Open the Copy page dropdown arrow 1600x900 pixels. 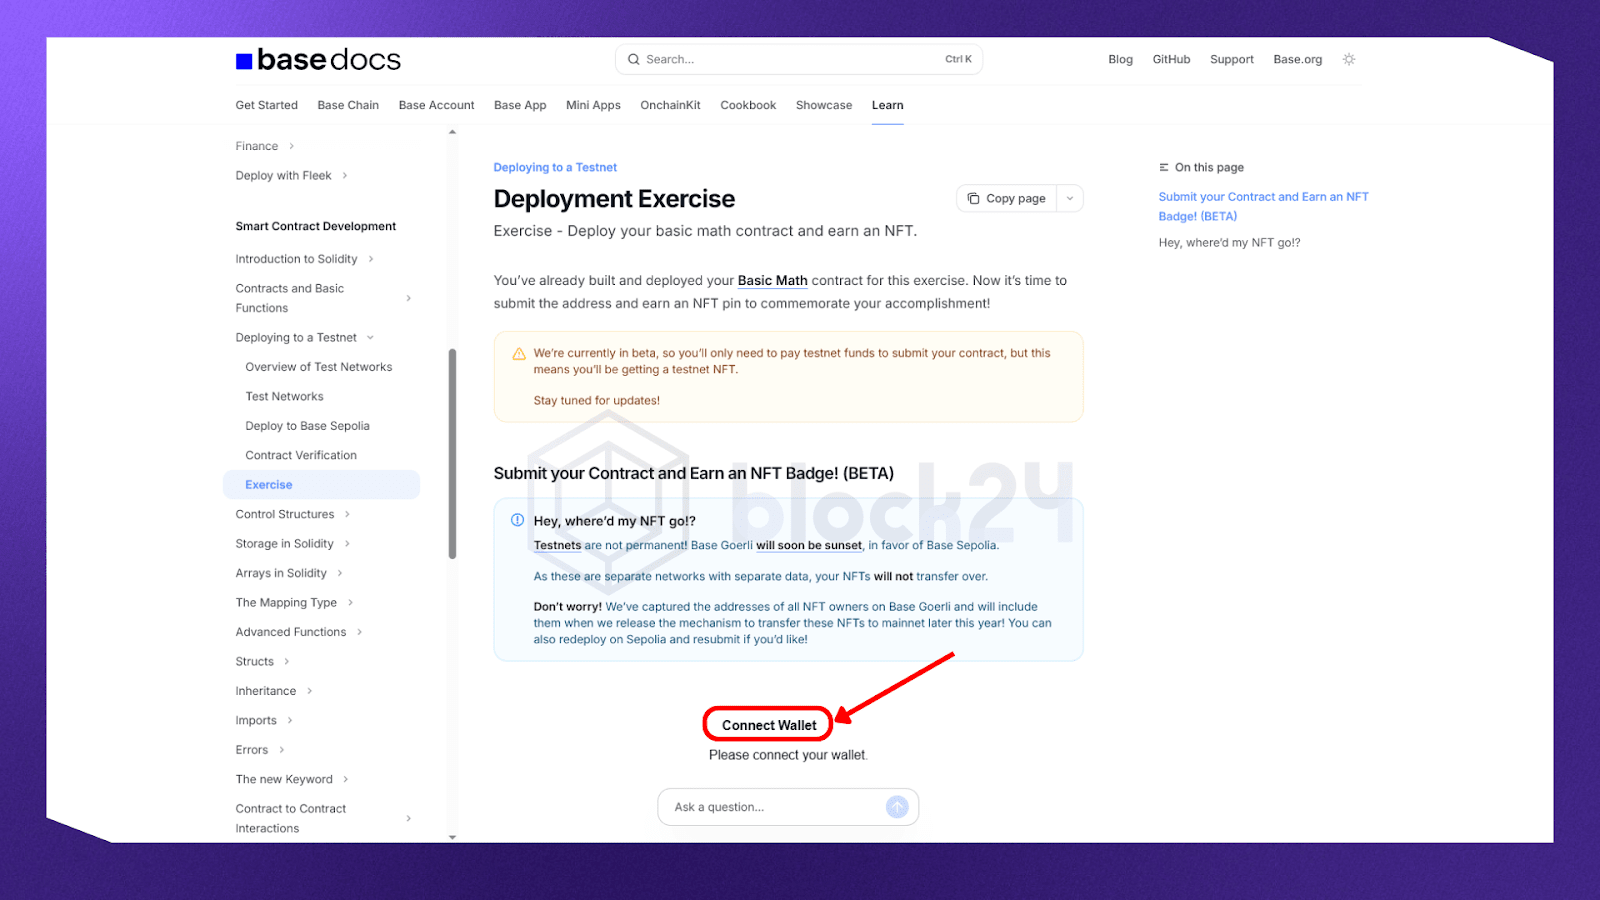[1070, 199]
